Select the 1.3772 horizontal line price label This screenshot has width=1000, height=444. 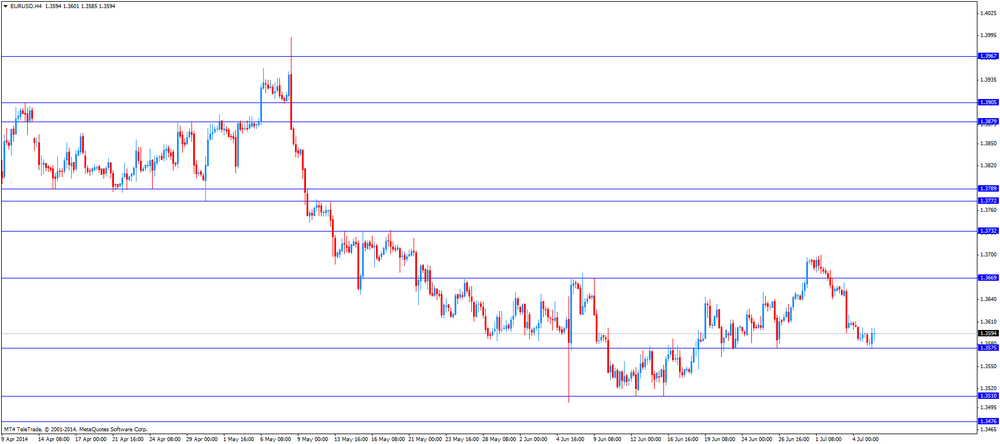(987, 201)
